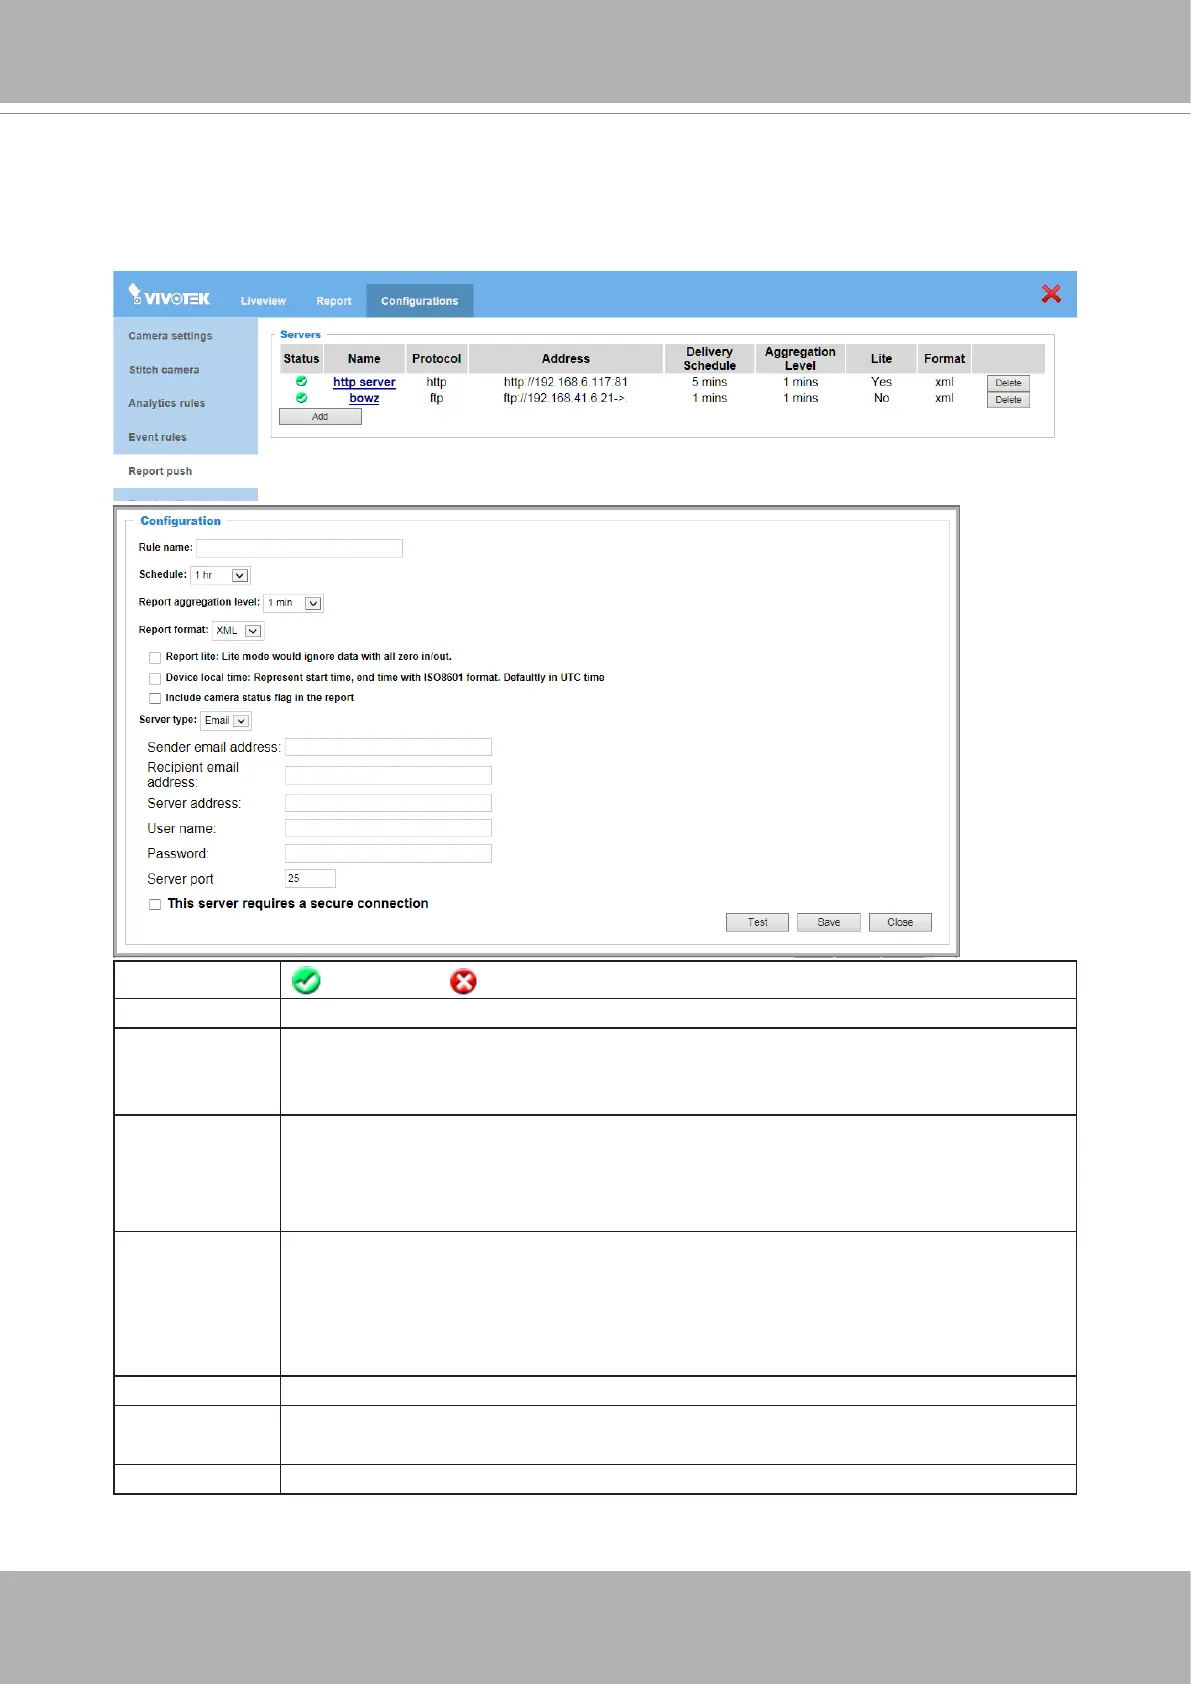Open the Report tab
Viewport: 1191px width, 1684px height.
click(x=334, y=301)
